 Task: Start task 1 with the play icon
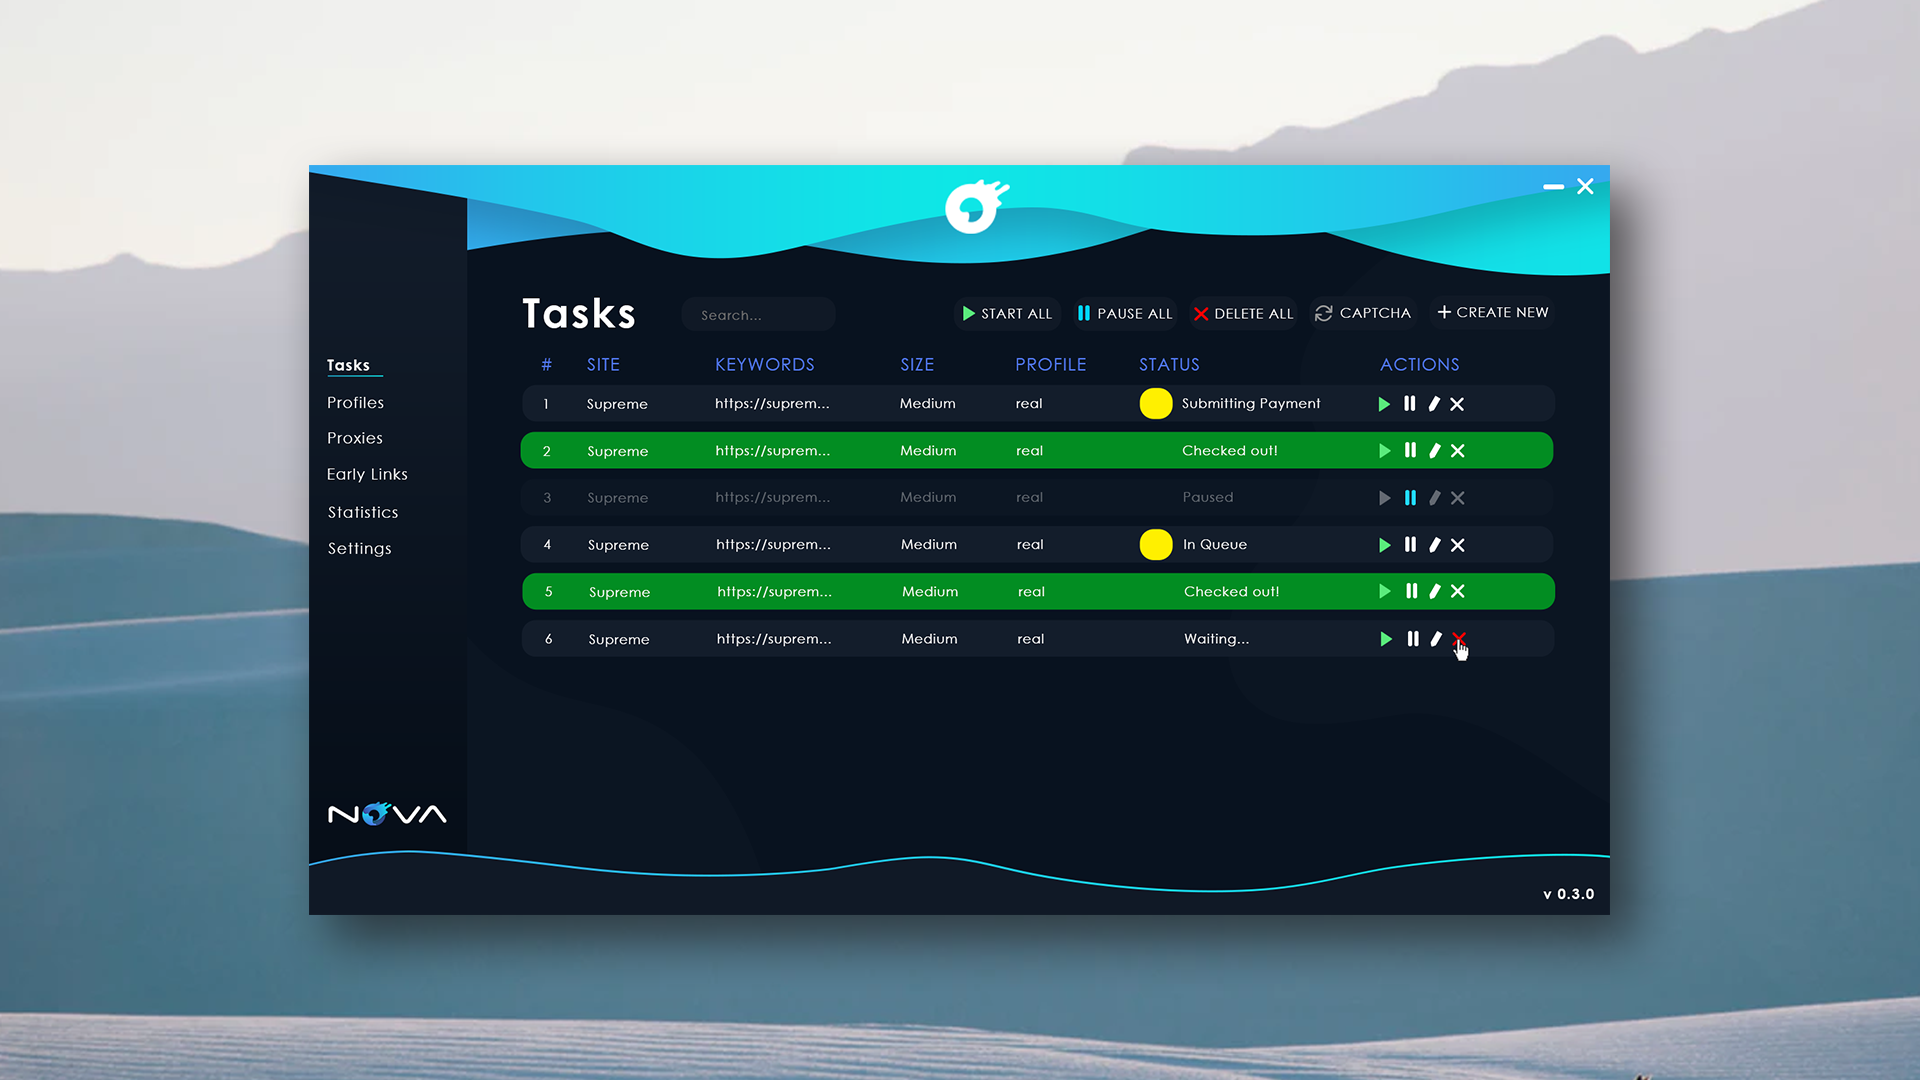pos(1384,404)
